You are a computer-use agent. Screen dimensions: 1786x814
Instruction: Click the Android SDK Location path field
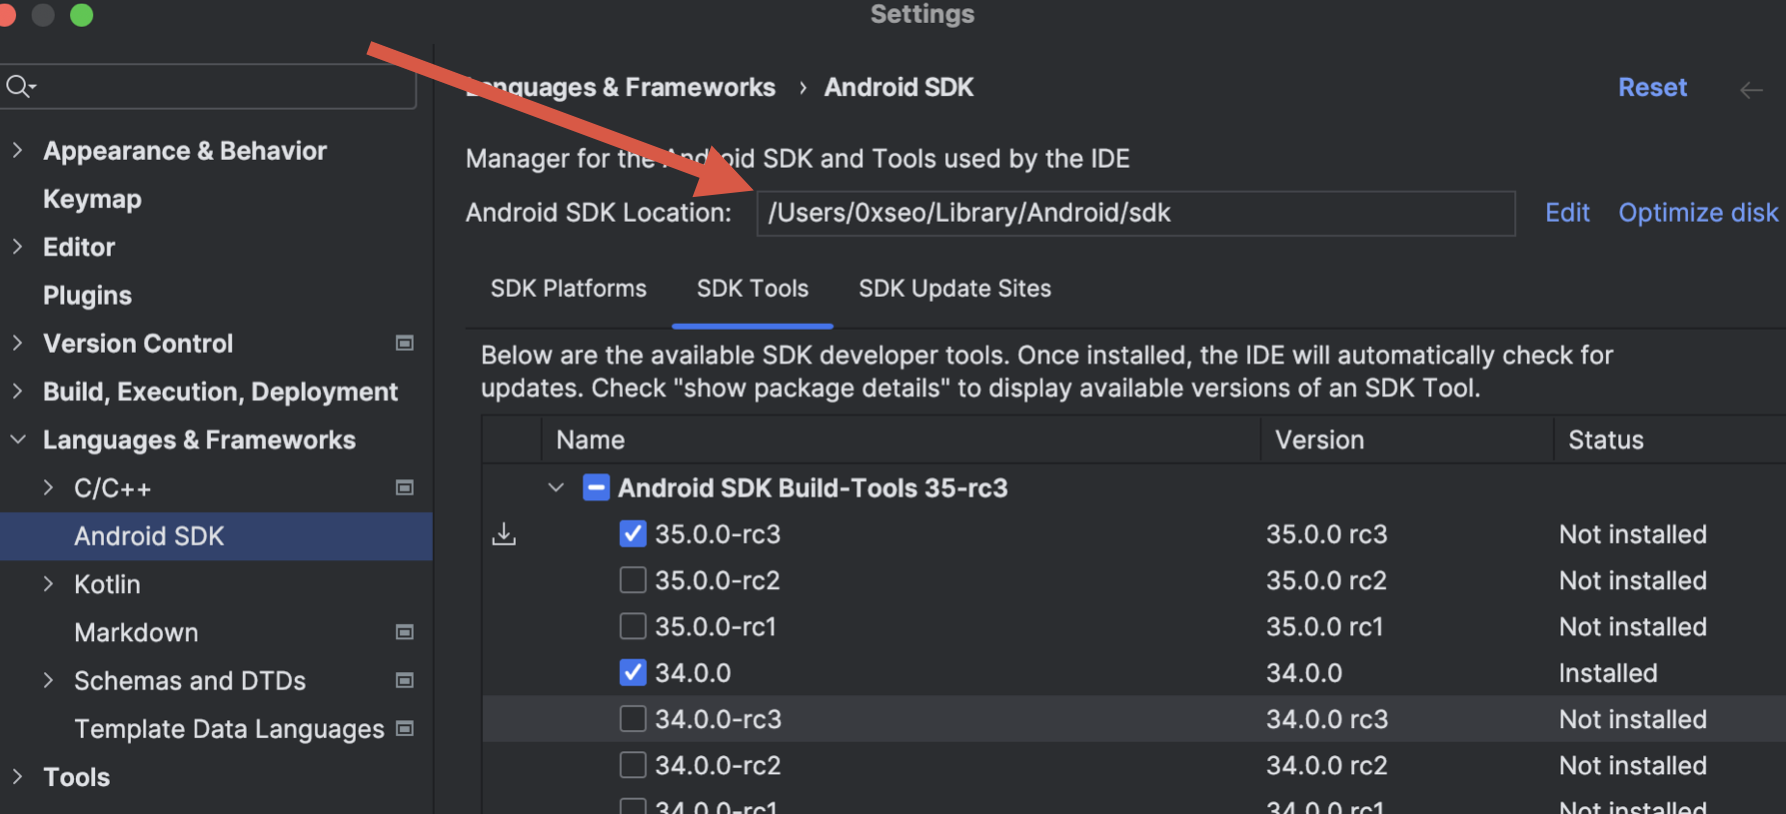coord(1136,213)
